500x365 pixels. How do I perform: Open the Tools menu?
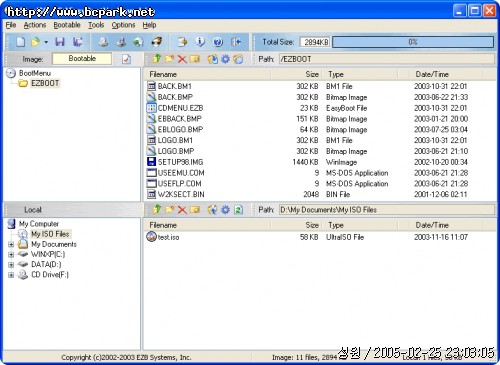[x=96, y=25]
